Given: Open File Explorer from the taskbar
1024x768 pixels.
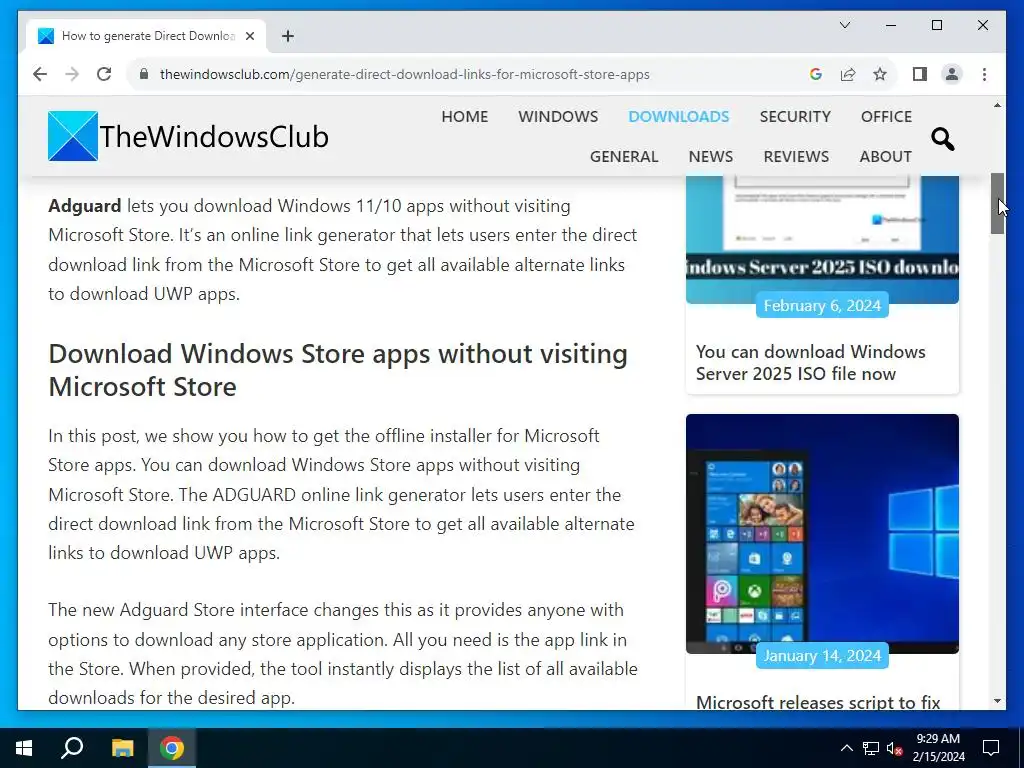Looking at the screenshot, I should tap(122, 748).
